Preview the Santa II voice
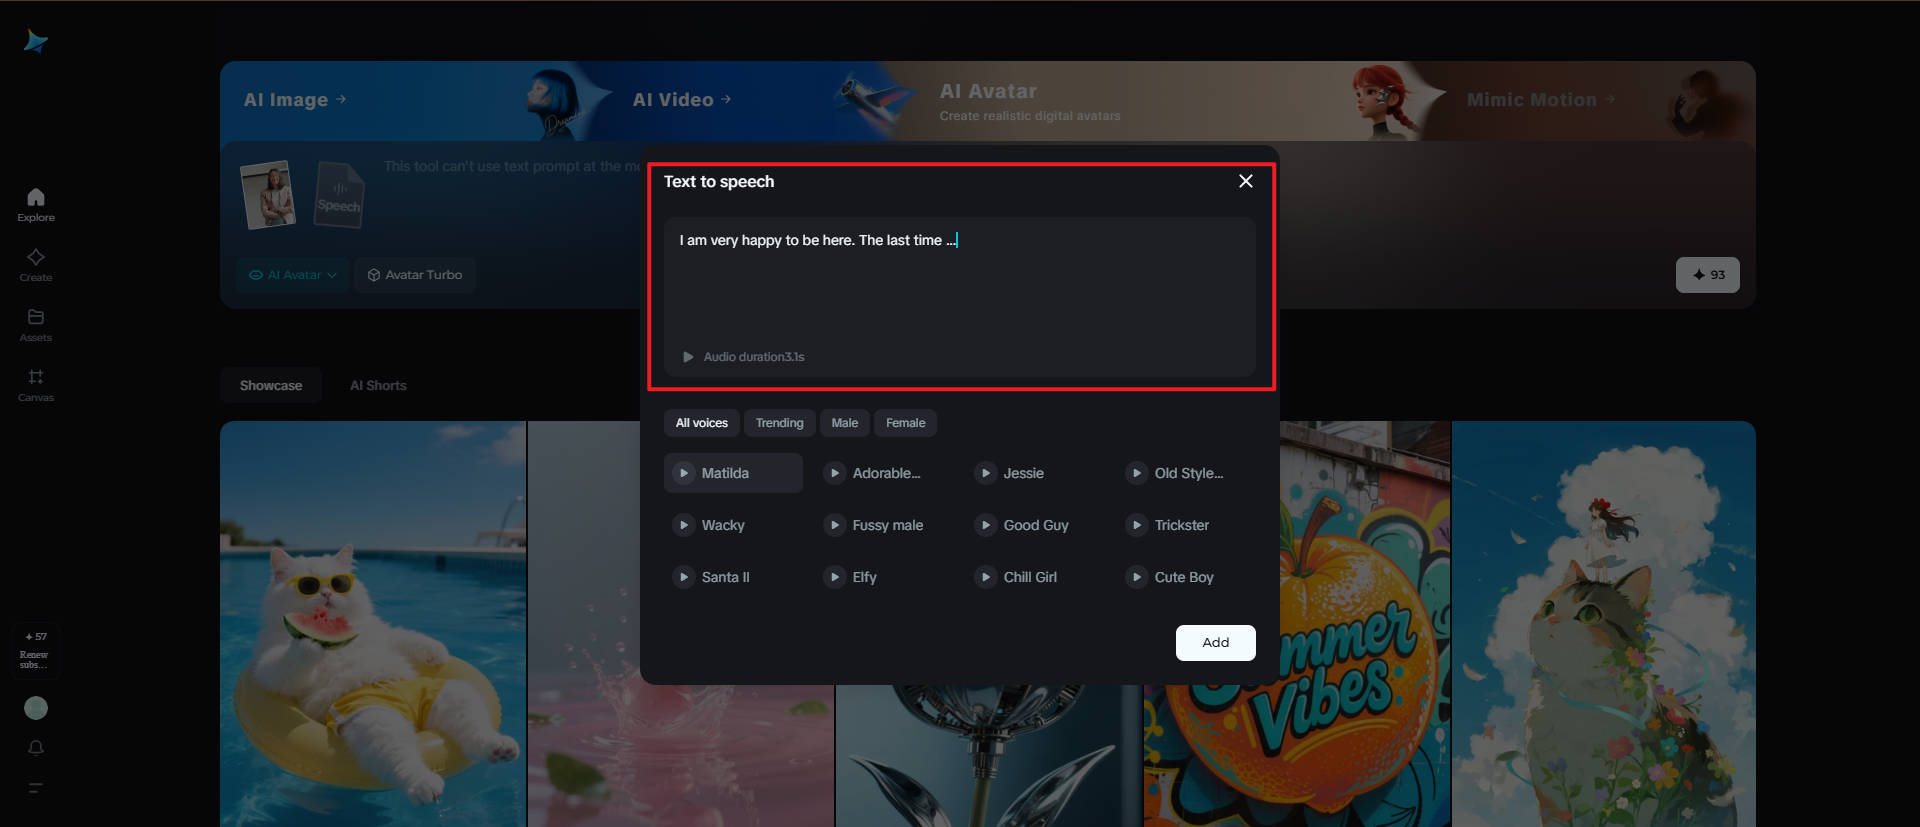This screenshot has width=1920, height=827. [x=684, y=577]
